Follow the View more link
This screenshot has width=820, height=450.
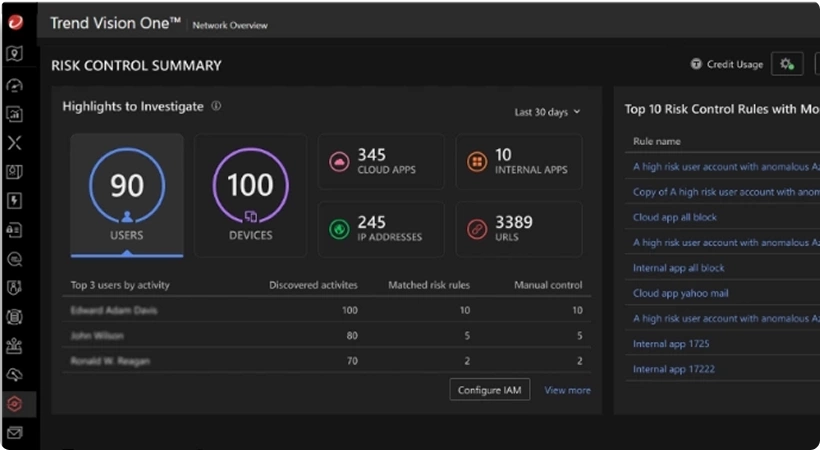point(567,390)
